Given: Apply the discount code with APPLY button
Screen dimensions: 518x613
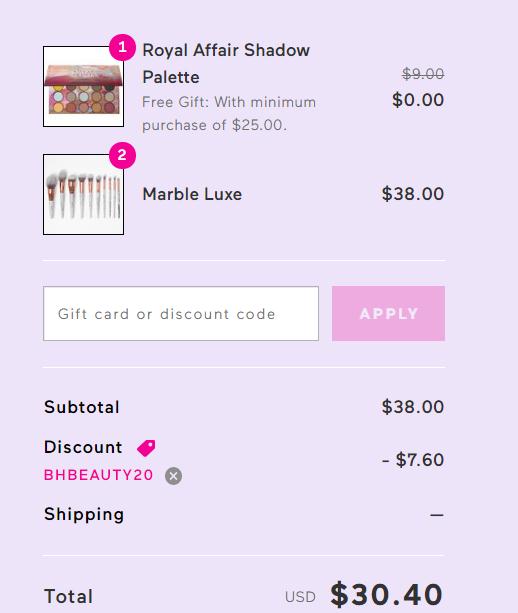Looking at the screenshot, I should coord(389,314).
